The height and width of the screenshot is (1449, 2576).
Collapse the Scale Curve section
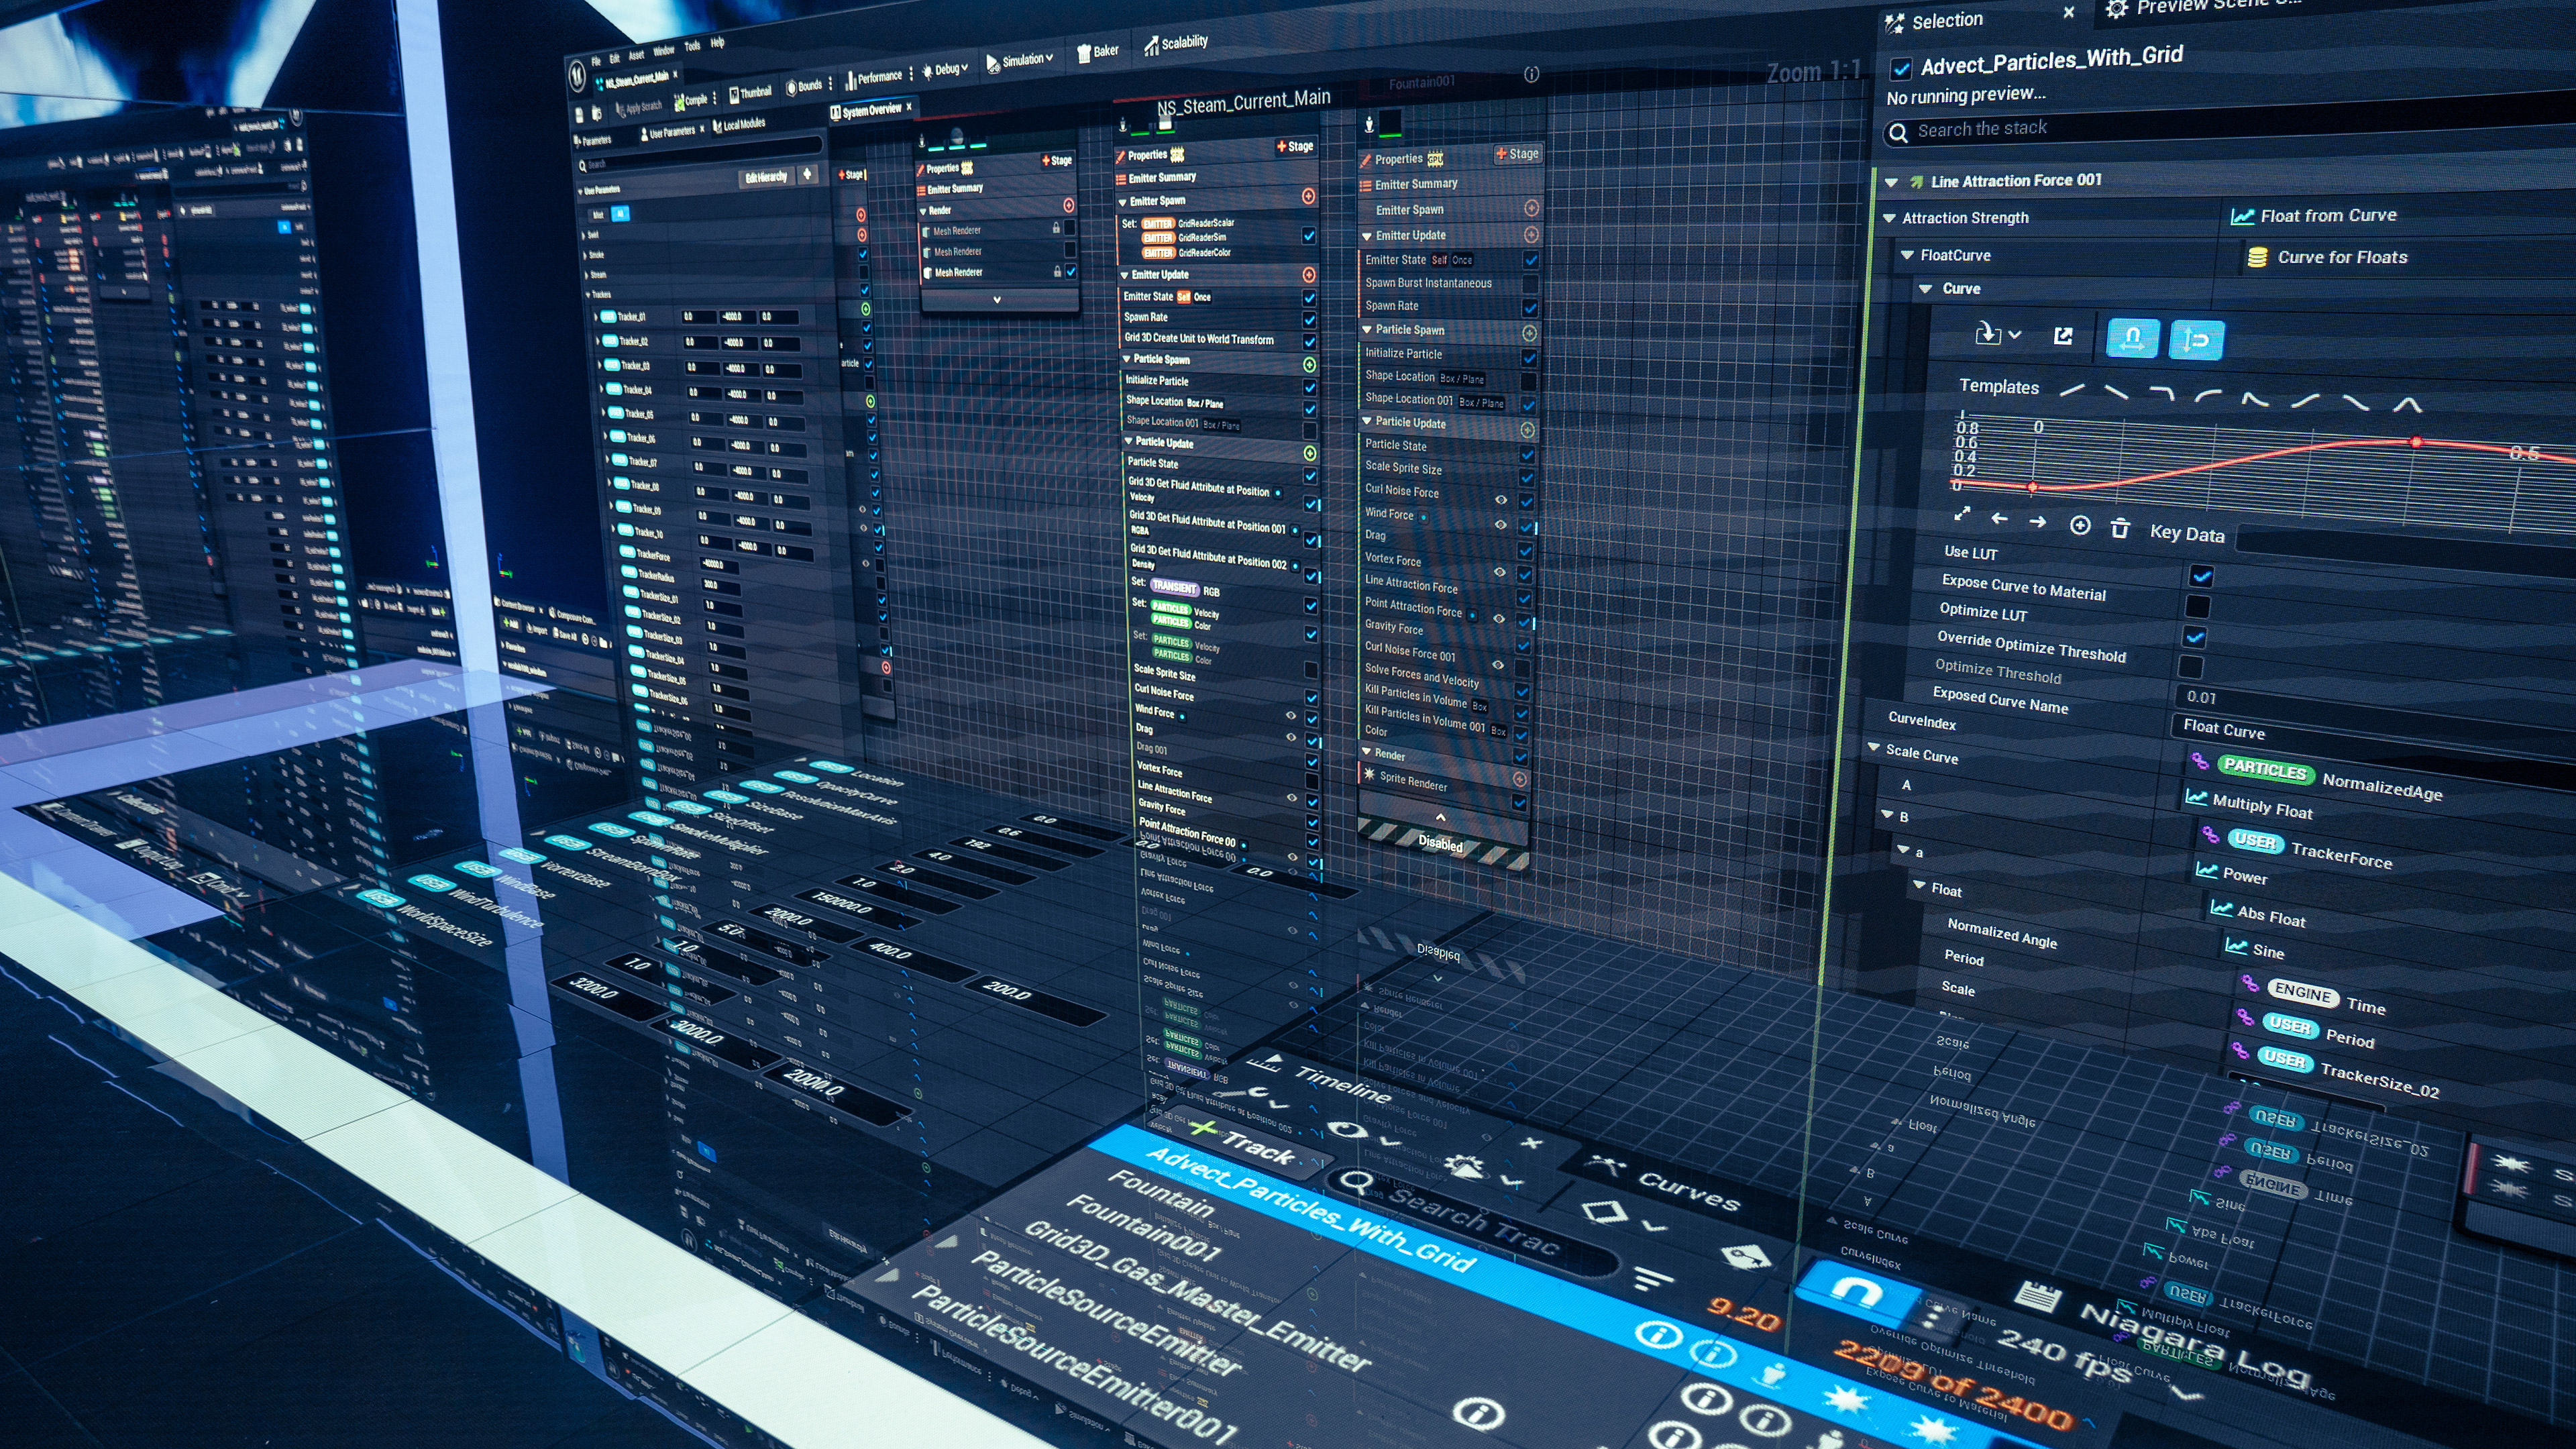(1873, 747)
